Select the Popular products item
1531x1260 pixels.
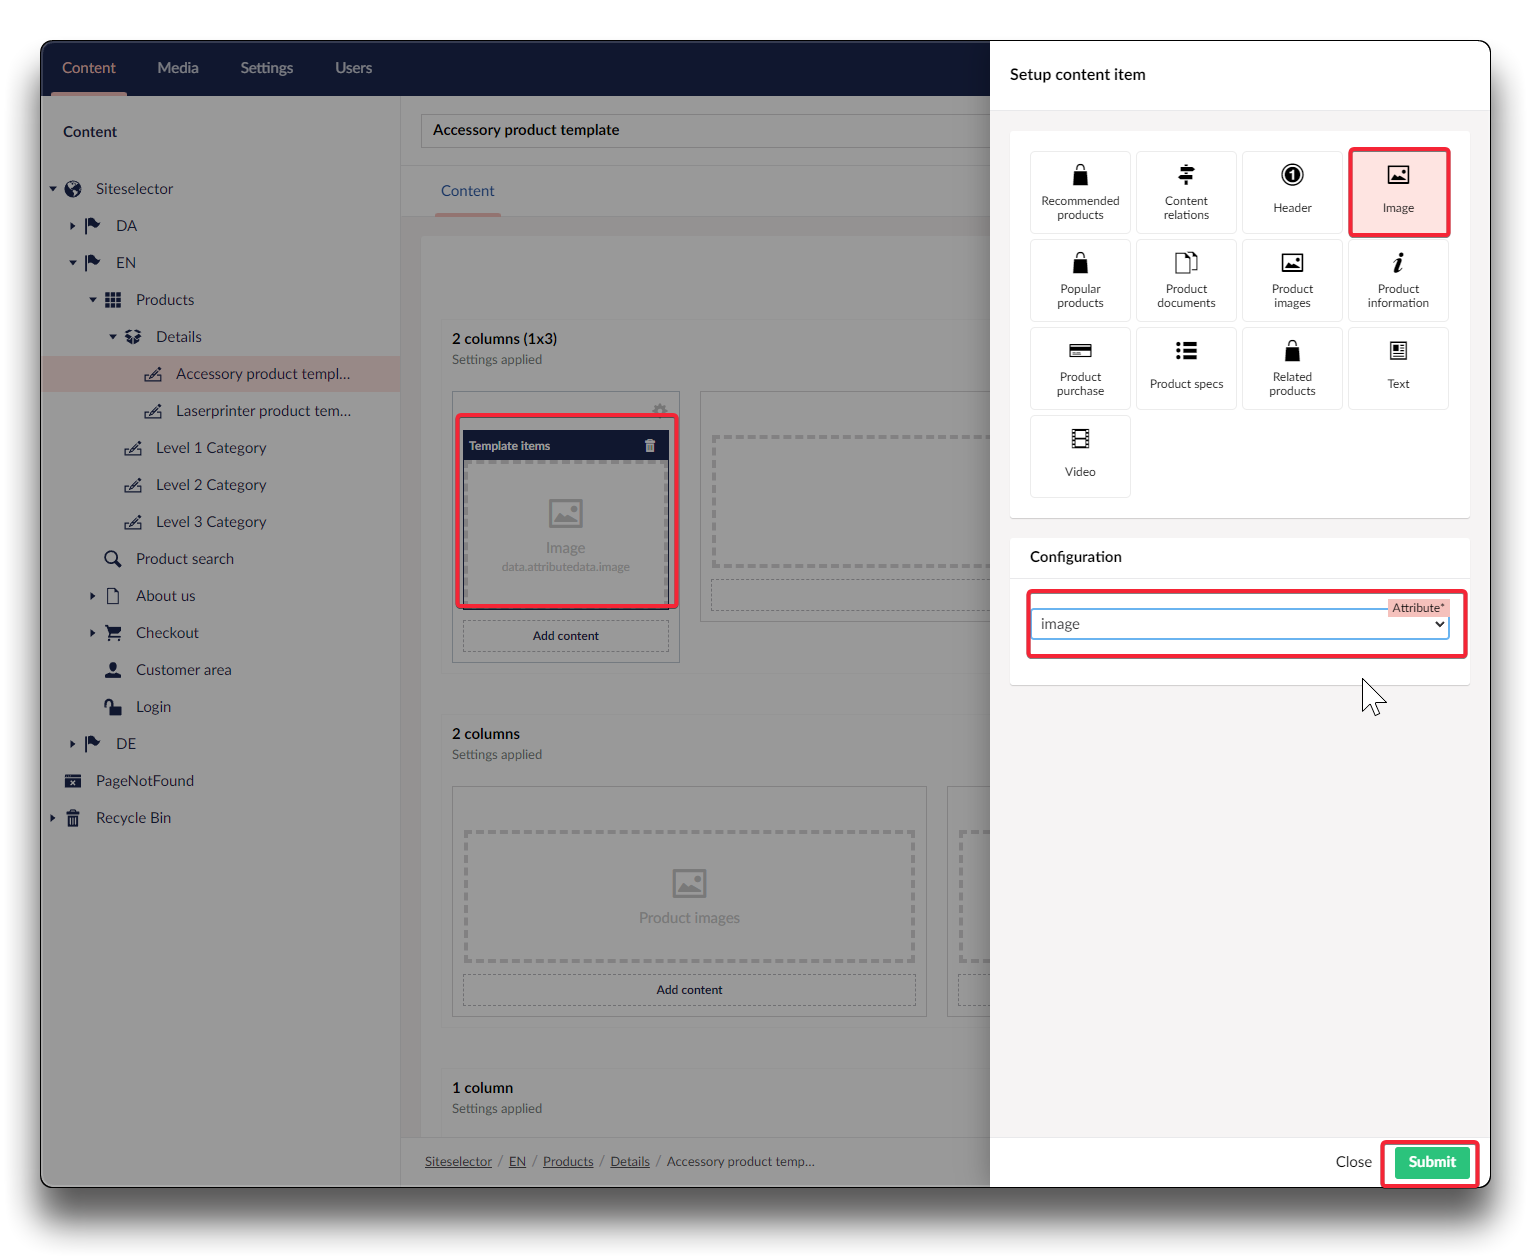[x=1080, y=280]
